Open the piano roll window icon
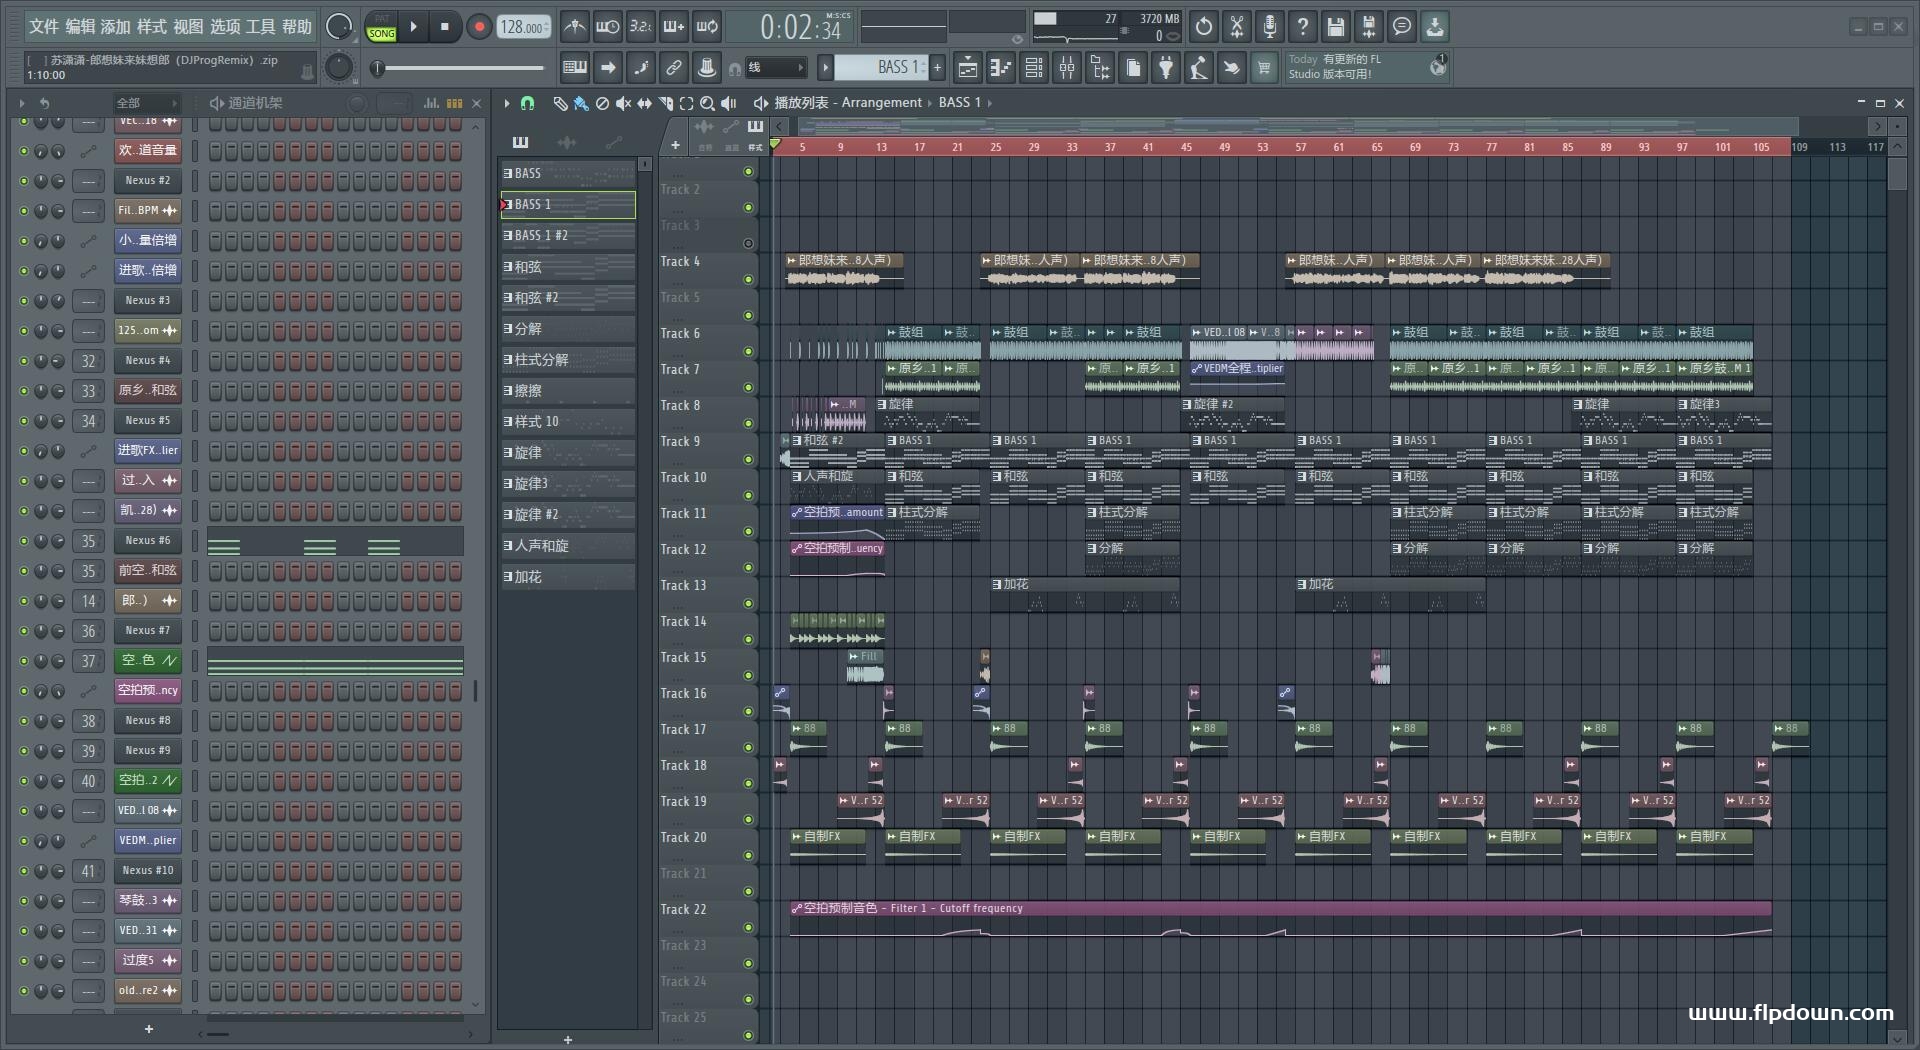 pyautogui.click(x=1001, y=68)
